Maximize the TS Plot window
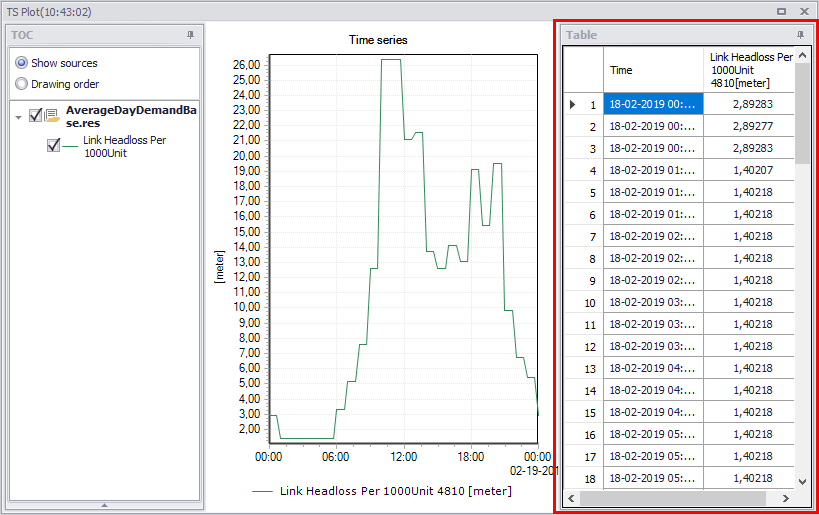 click(781, 11)
